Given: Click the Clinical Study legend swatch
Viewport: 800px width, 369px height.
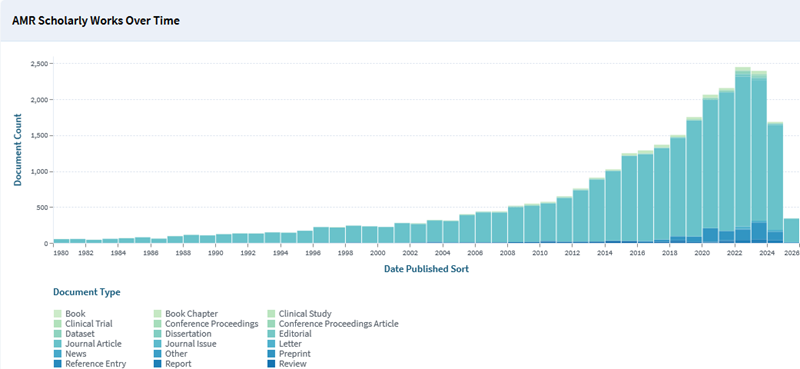Looking at the screenshot, I should pyautogui.click(x=271, y=314).
